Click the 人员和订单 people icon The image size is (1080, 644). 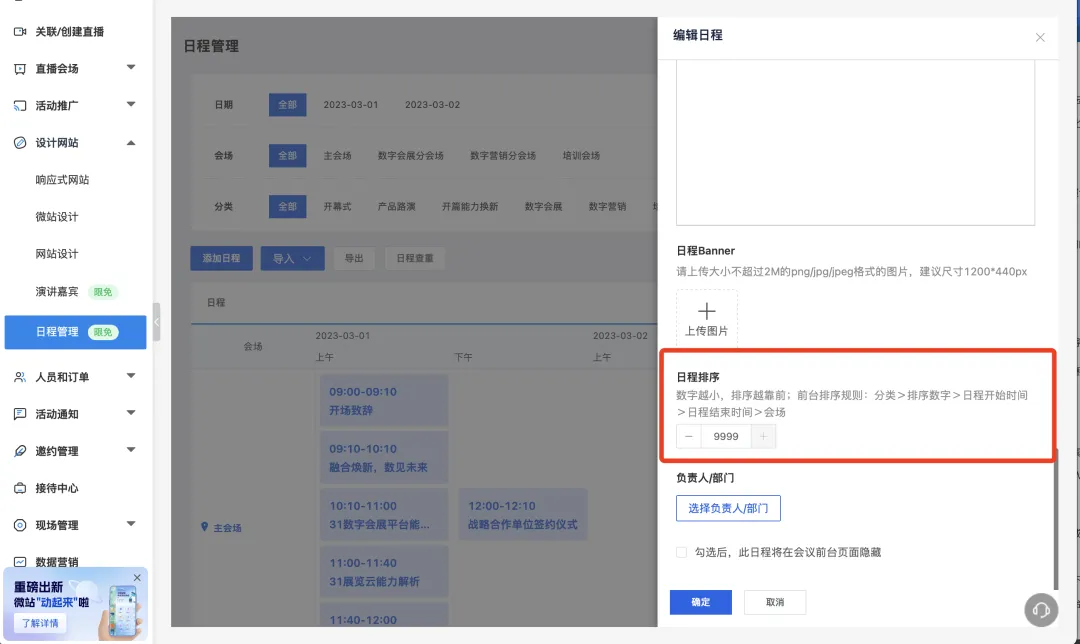tap(19, 377)
